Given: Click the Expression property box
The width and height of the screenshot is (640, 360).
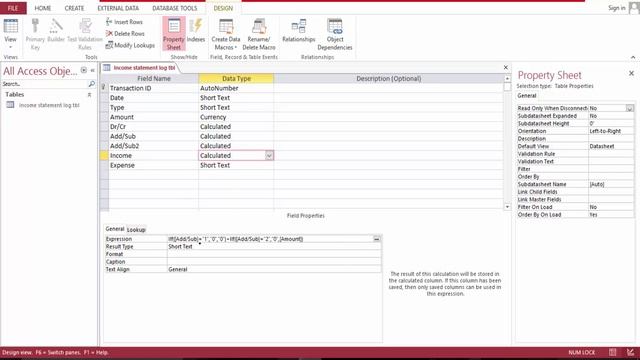Looking at the screenshot, I should tap(269, 239).
